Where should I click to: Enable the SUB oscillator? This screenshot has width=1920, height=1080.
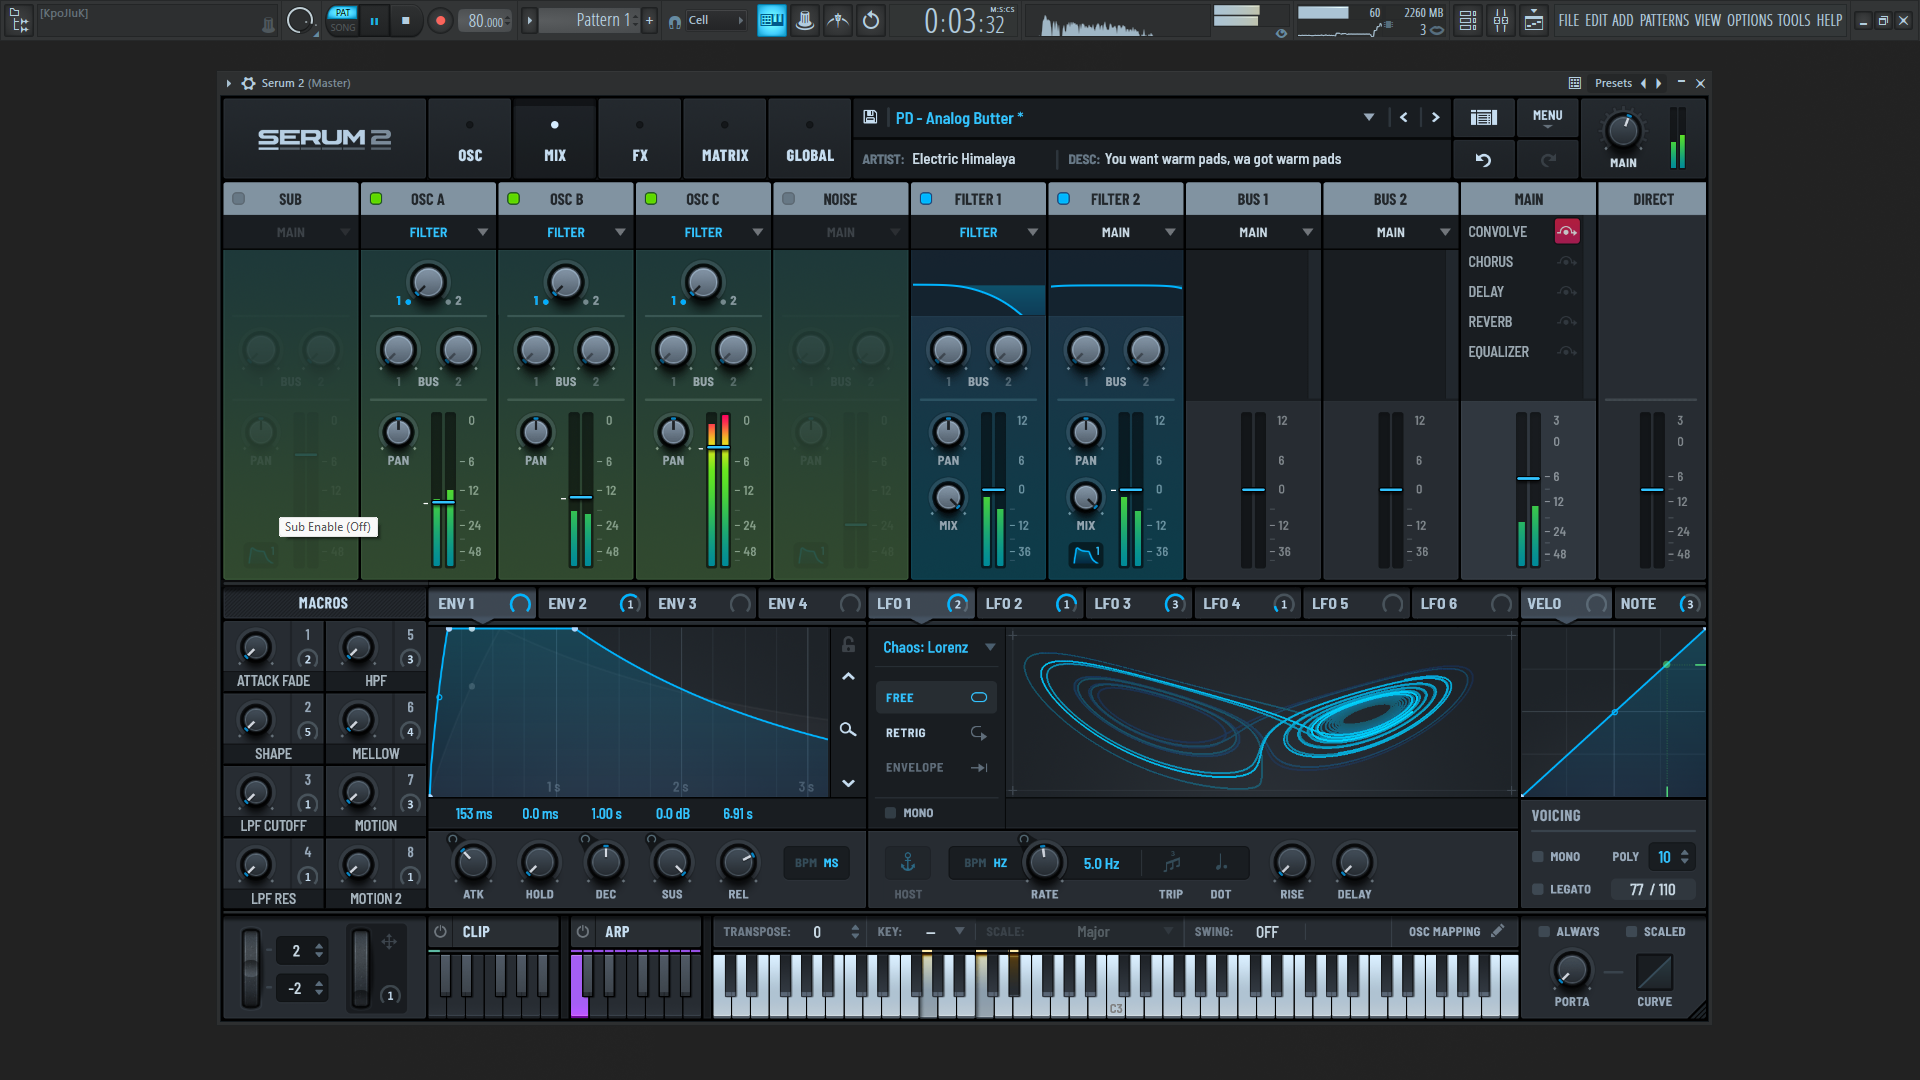[238, 199]
